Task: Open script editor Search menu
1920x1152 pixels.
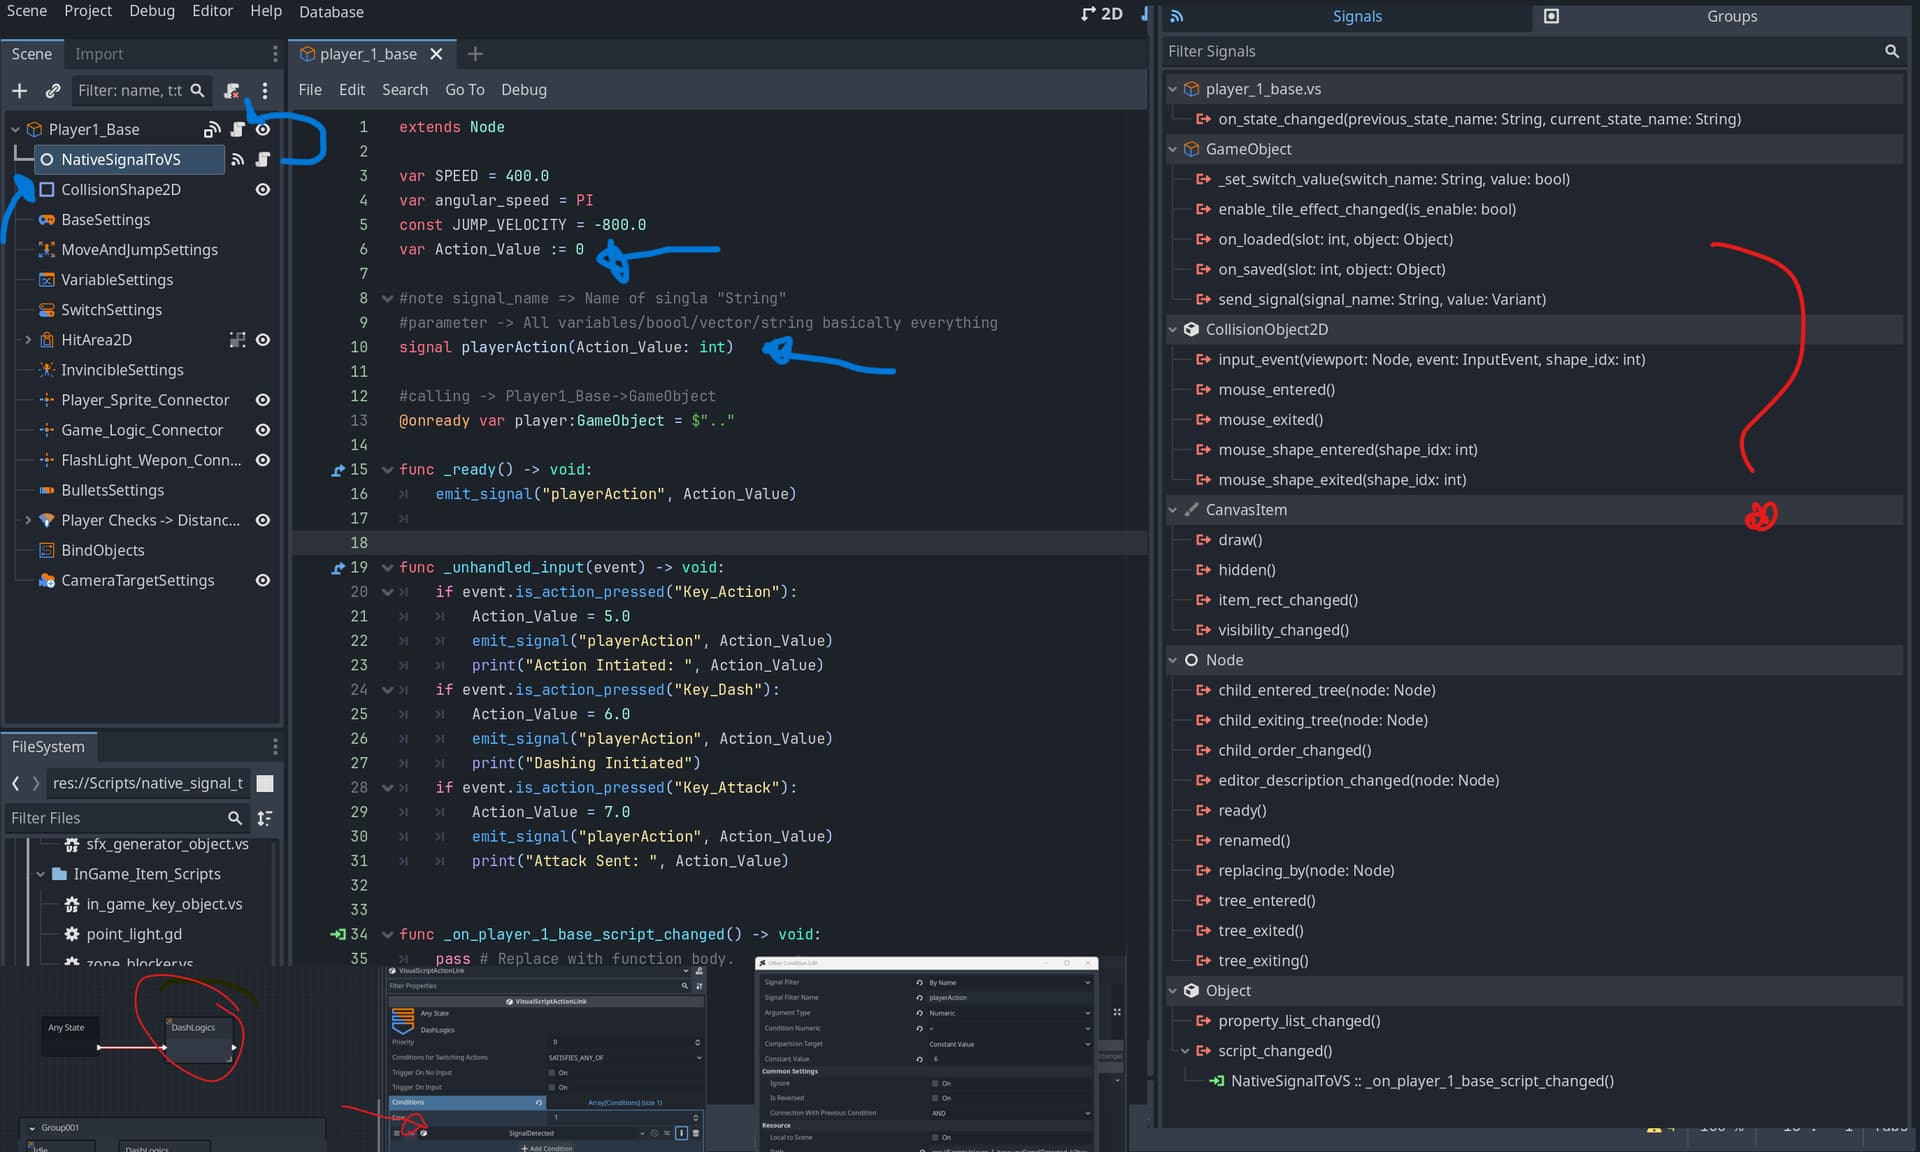Action: (405, 90)
